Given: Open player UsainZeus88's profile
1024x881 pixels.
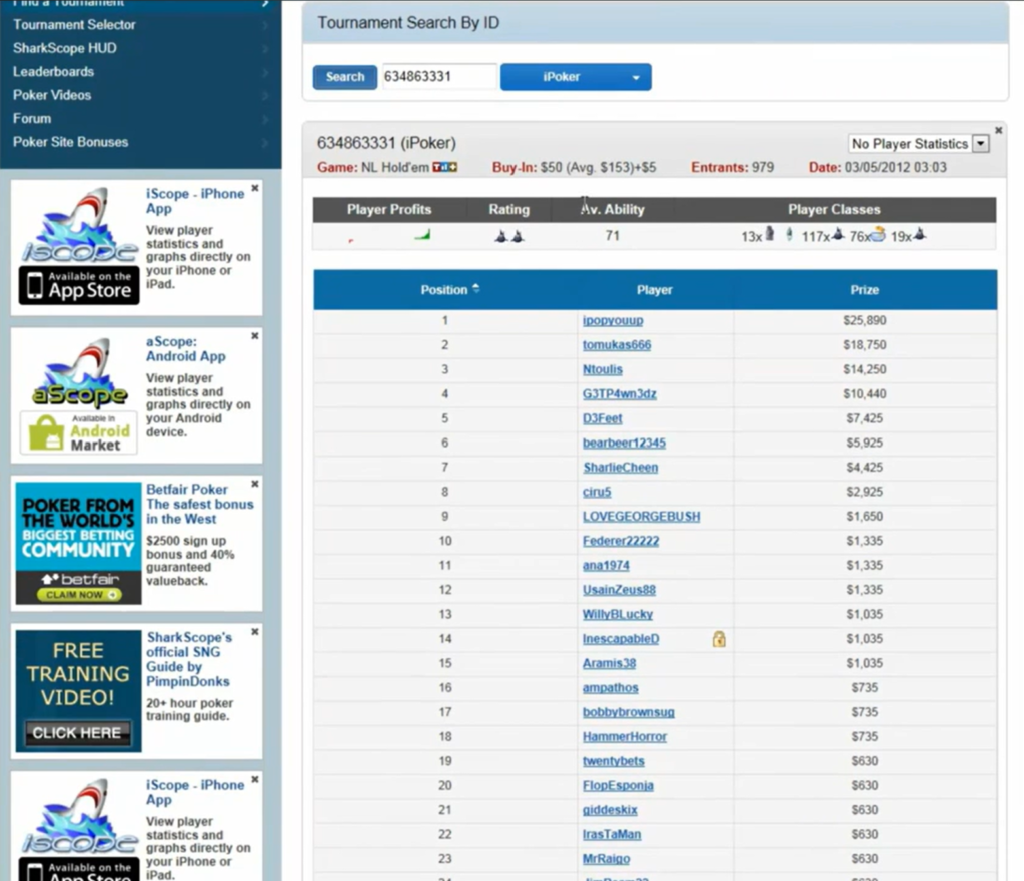Looking at the screenshot, I should [619, 590].
